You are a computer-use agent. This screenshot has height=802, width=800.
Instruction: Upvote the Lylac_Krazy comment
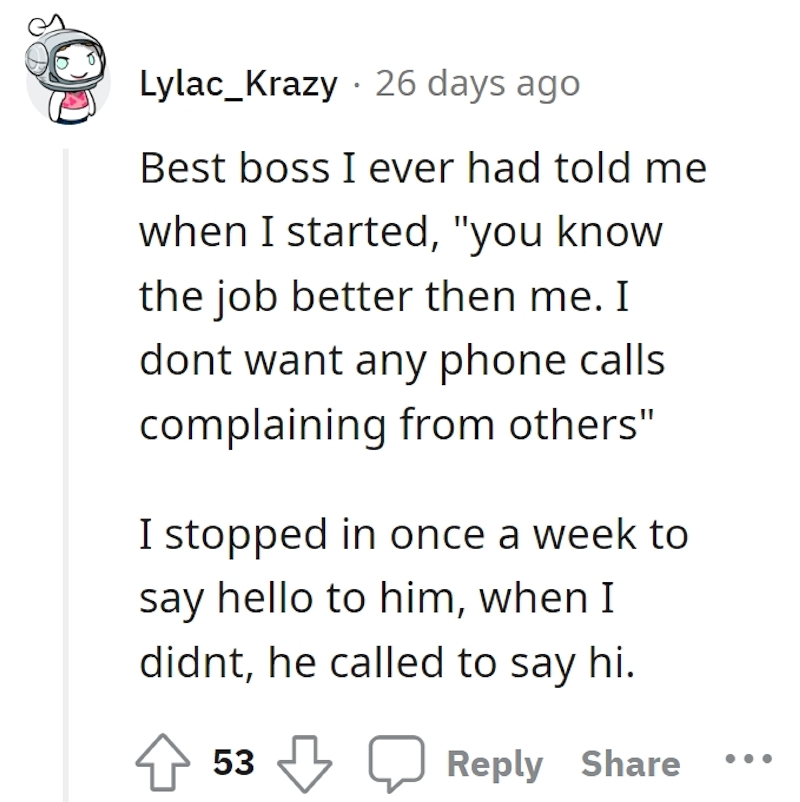pos(163,762)
